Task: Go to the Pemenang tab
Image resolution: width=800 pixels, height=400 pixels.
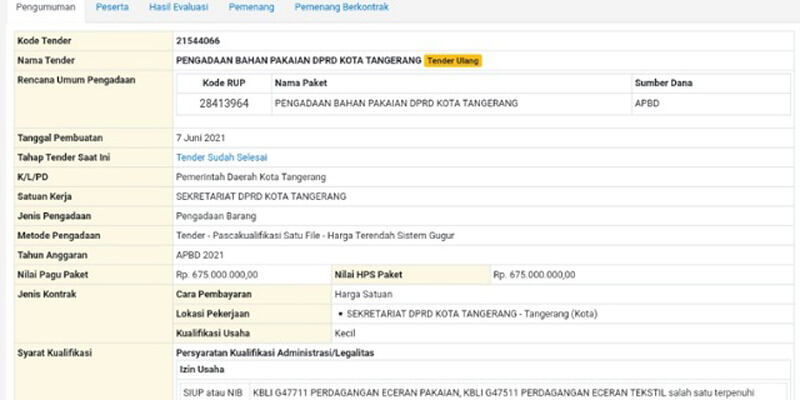Action: coord(251,7)
